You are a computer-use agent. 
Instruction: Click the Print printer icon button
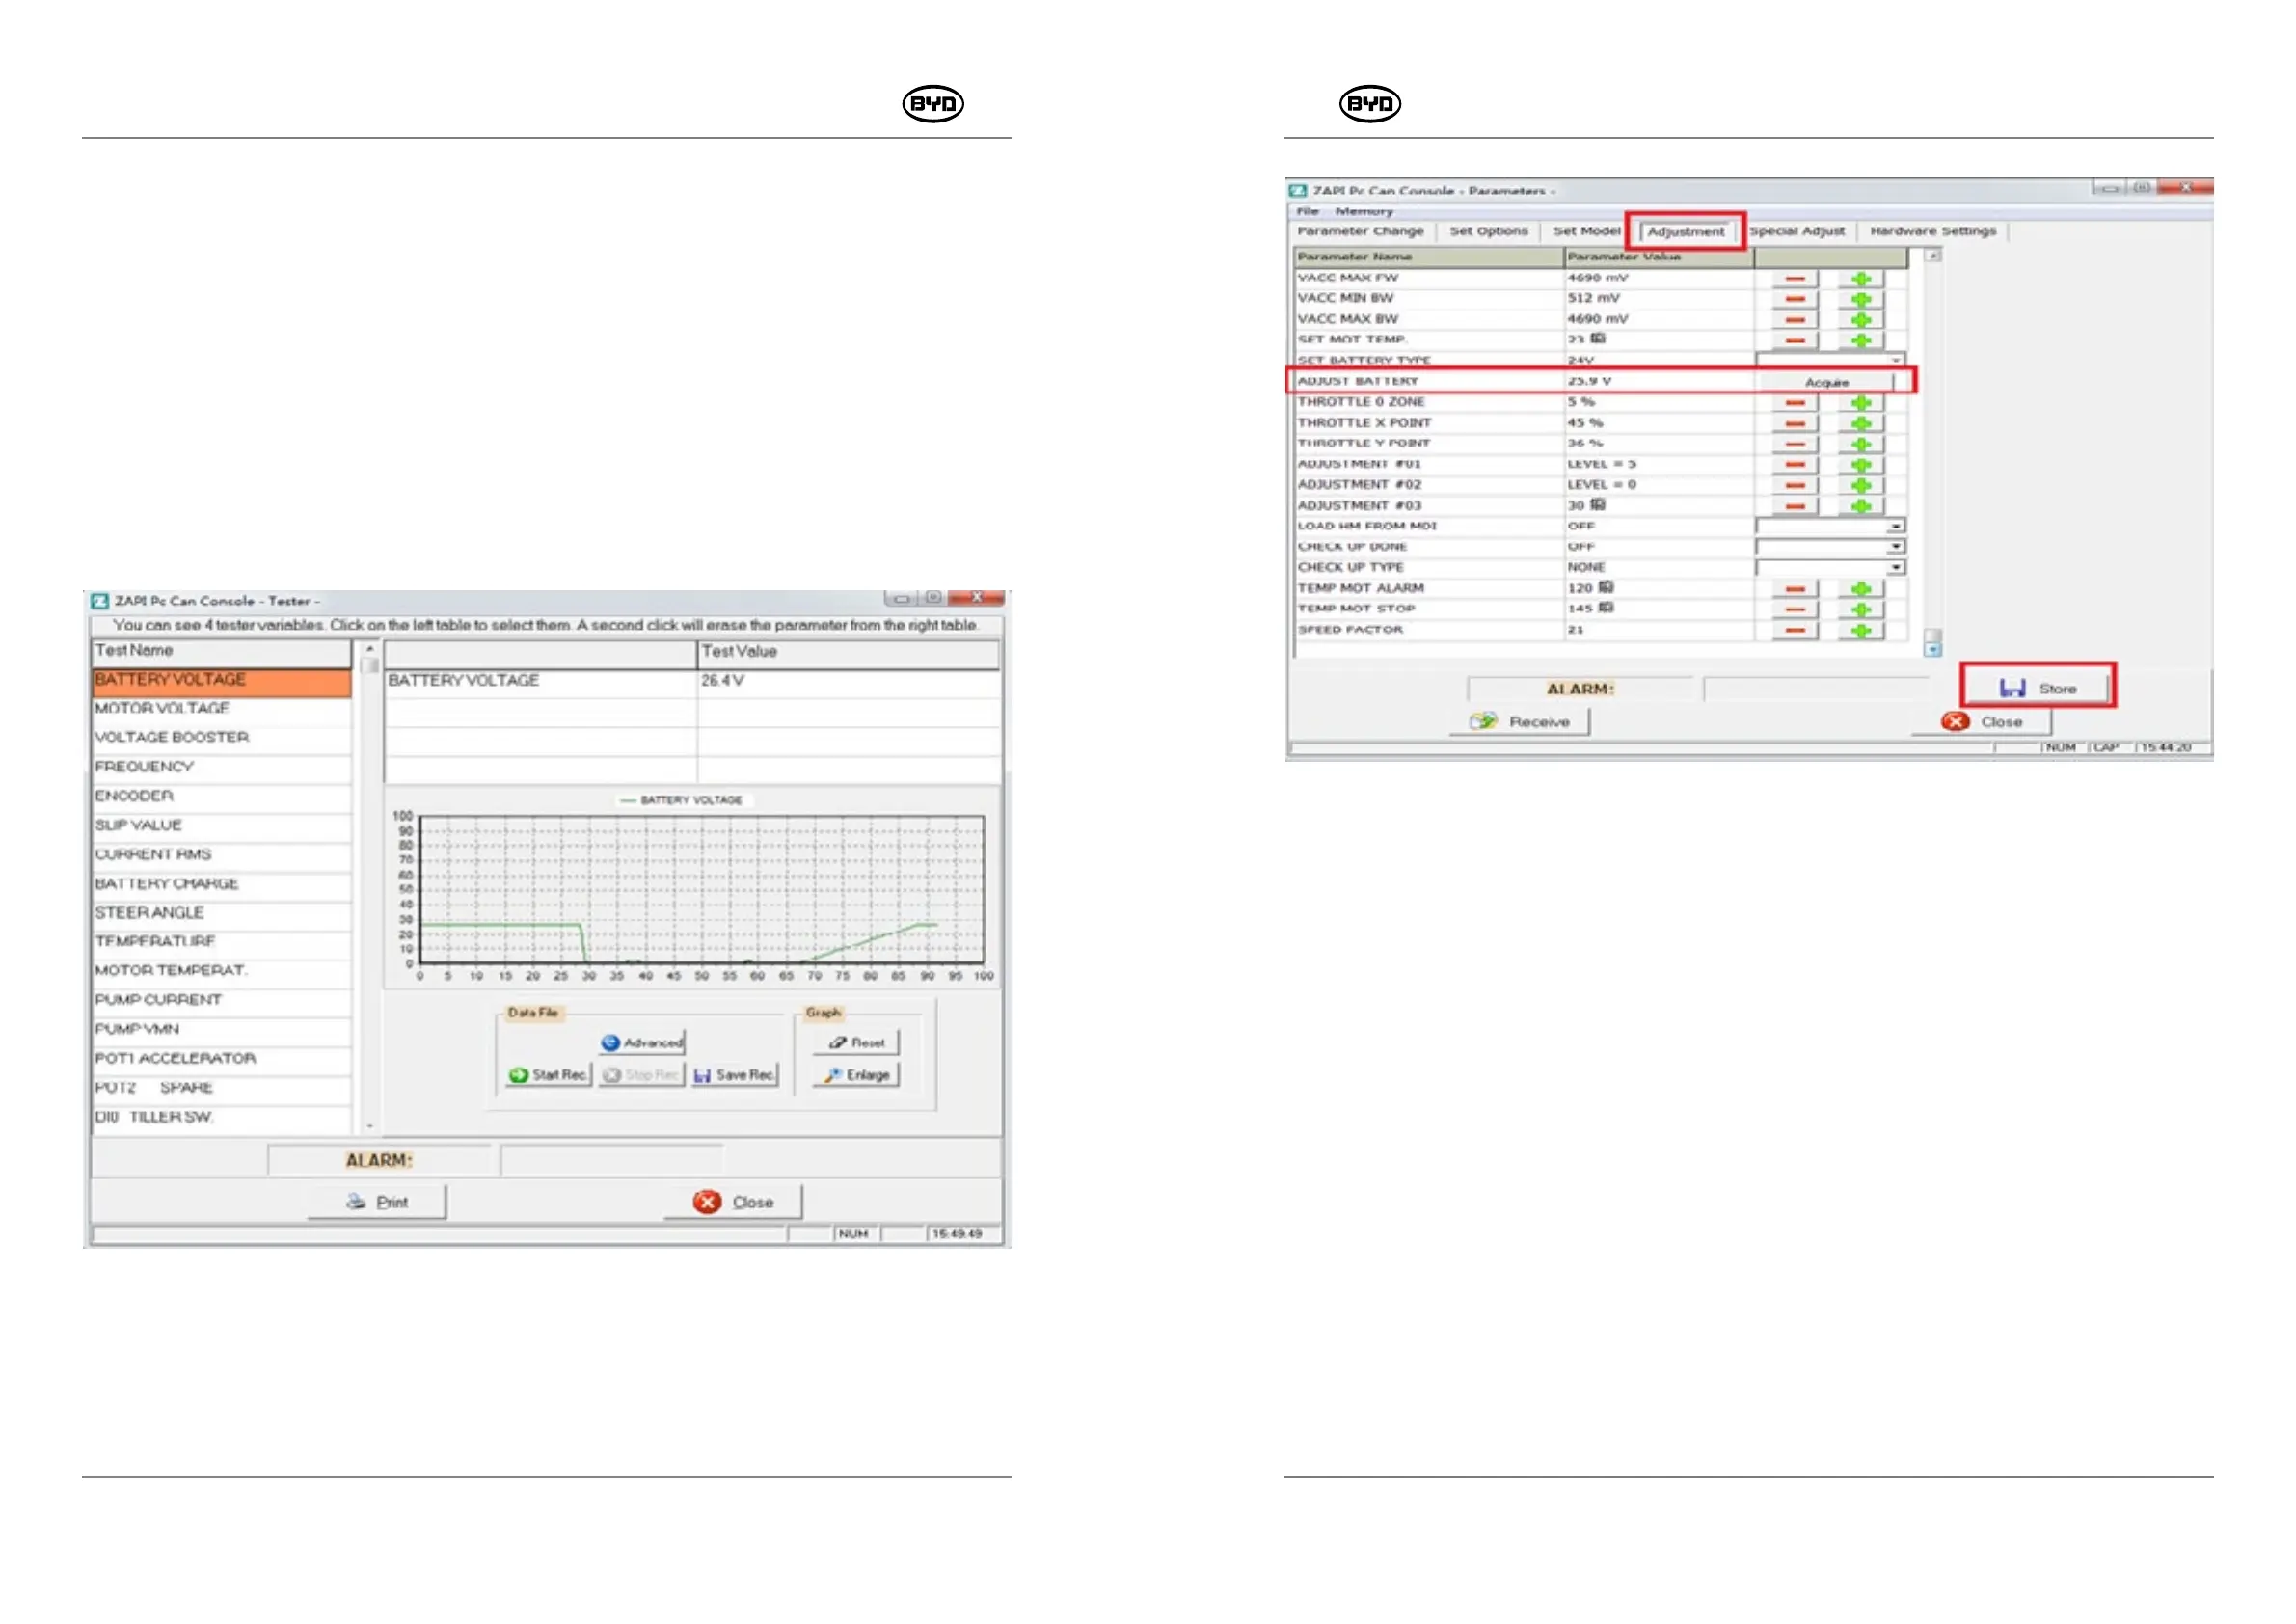coord(377,1202)
